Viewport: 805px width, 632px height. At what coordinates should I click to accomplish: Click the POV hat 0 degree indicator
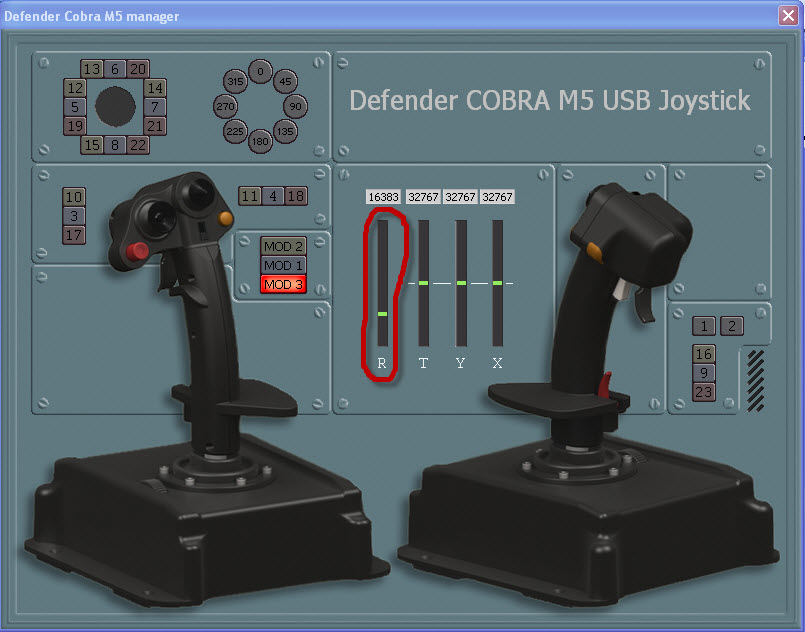click(x=260, y=71)
